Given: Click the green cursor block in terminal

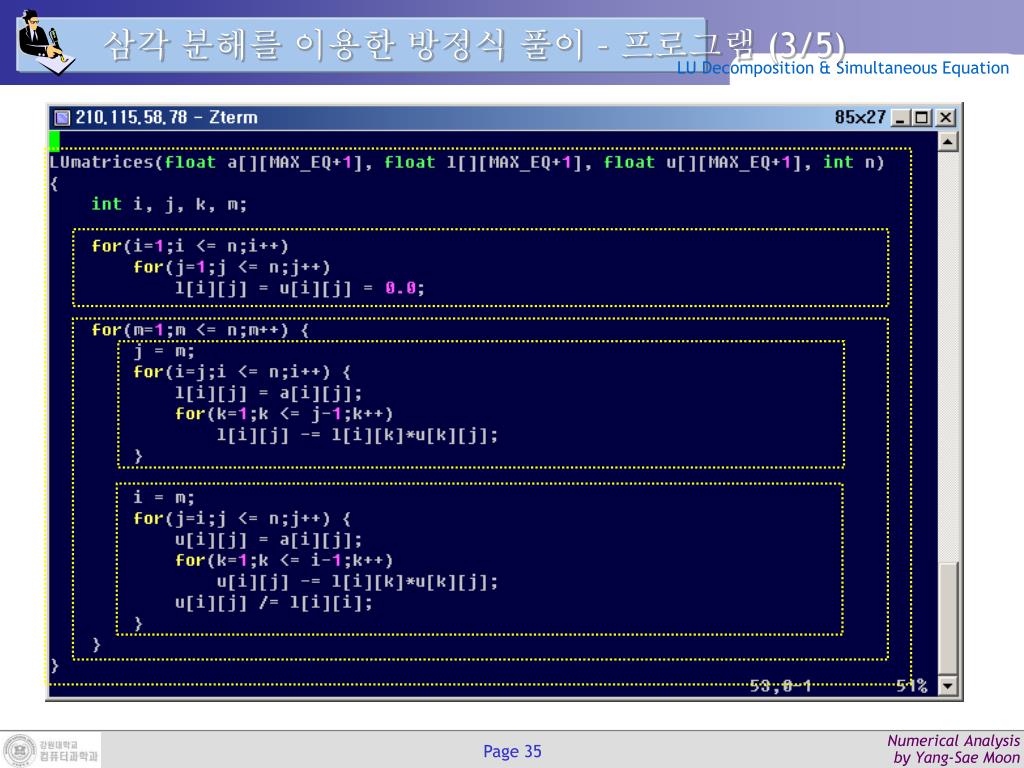Looking at the screenshot, I should (x=54, y=141).
